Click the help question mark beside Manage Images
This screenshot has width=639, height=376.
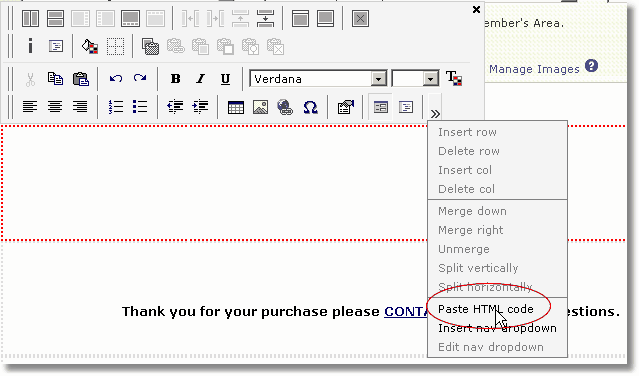point(591,66)
